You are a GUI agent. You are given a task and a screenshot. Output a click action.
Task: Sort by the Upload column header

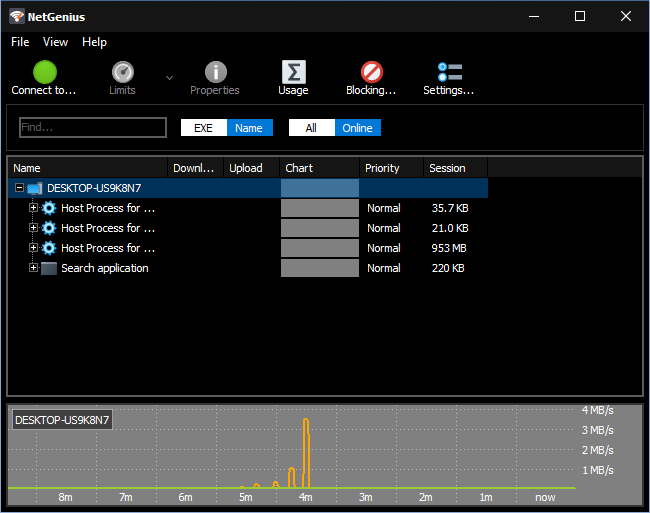252,168
